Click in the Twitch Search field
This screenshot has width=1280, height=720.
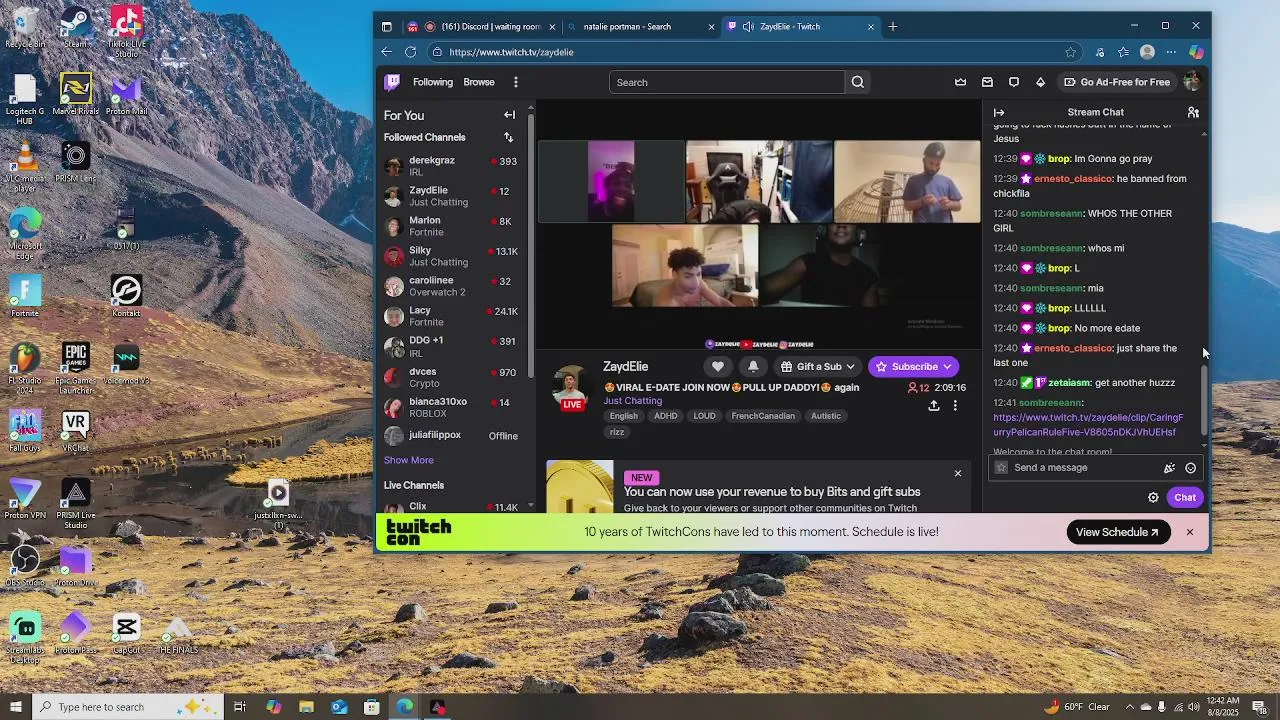tap(727, 82)
